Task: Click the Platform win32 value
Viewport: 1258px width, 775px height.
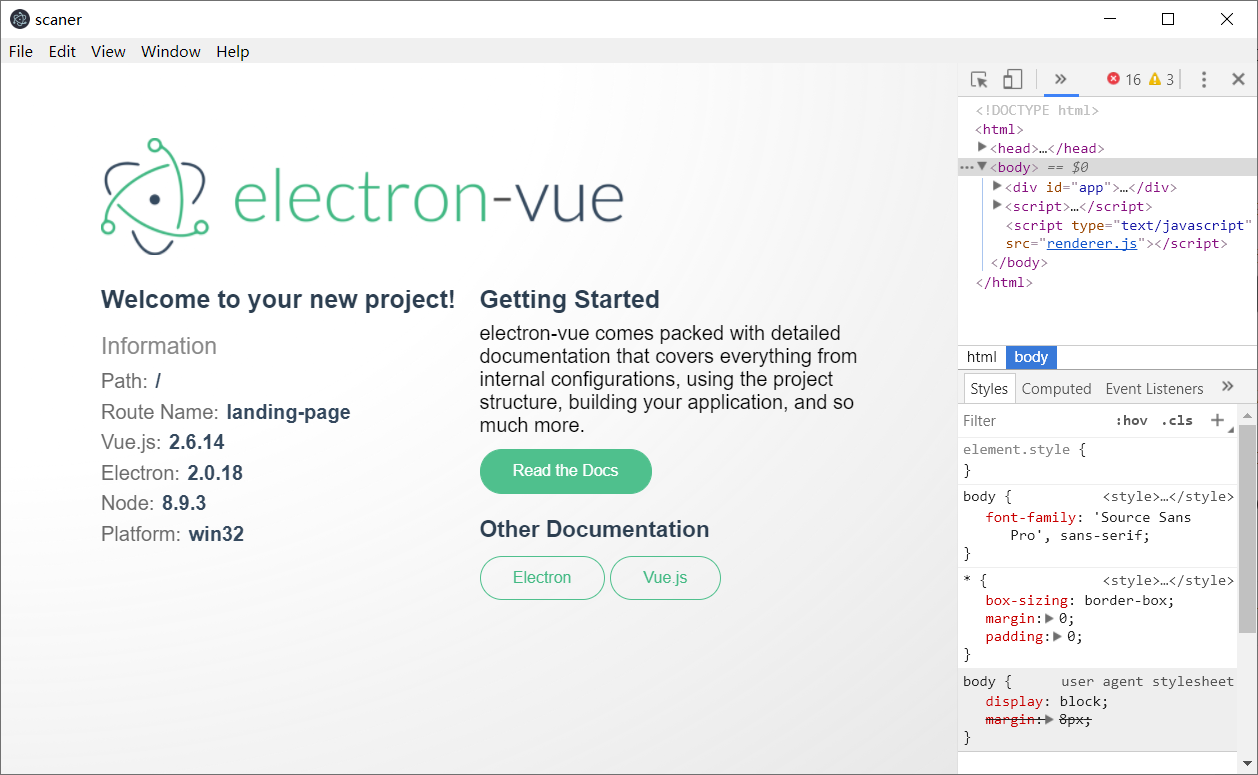Action: (216, 534)
